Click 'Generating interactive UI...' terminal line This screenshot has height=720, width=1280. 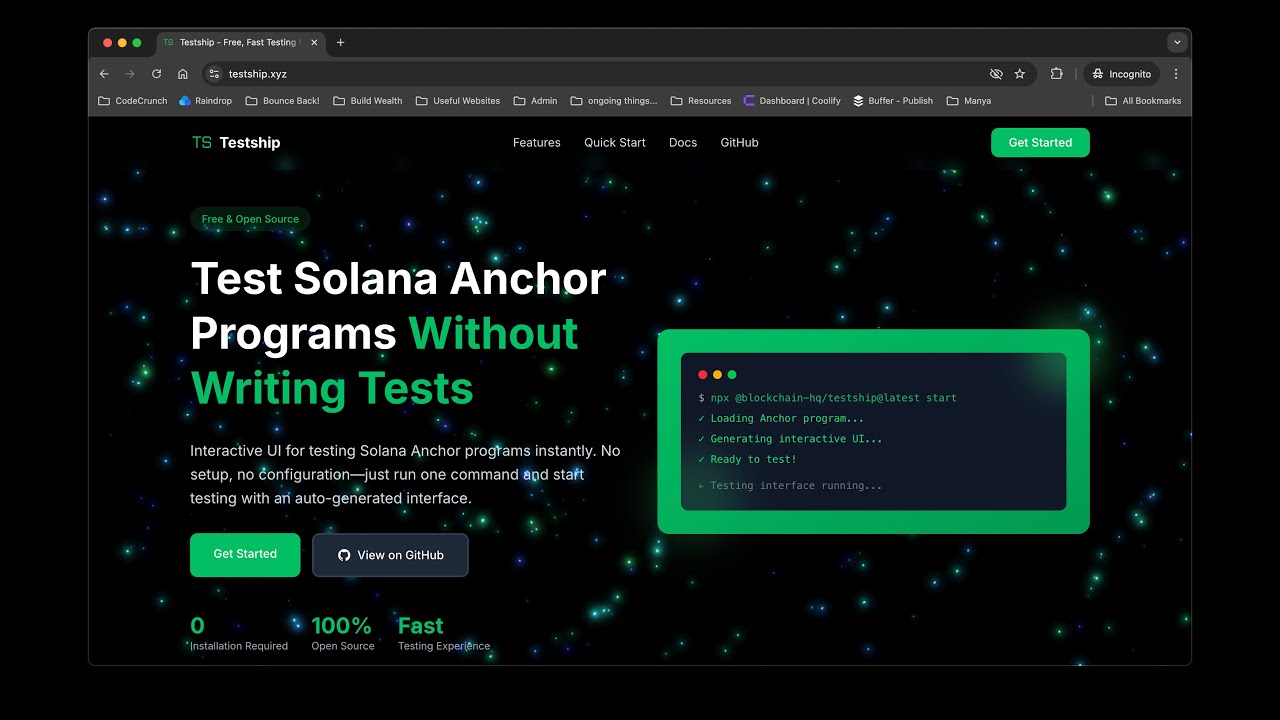[x=790, y=439]
